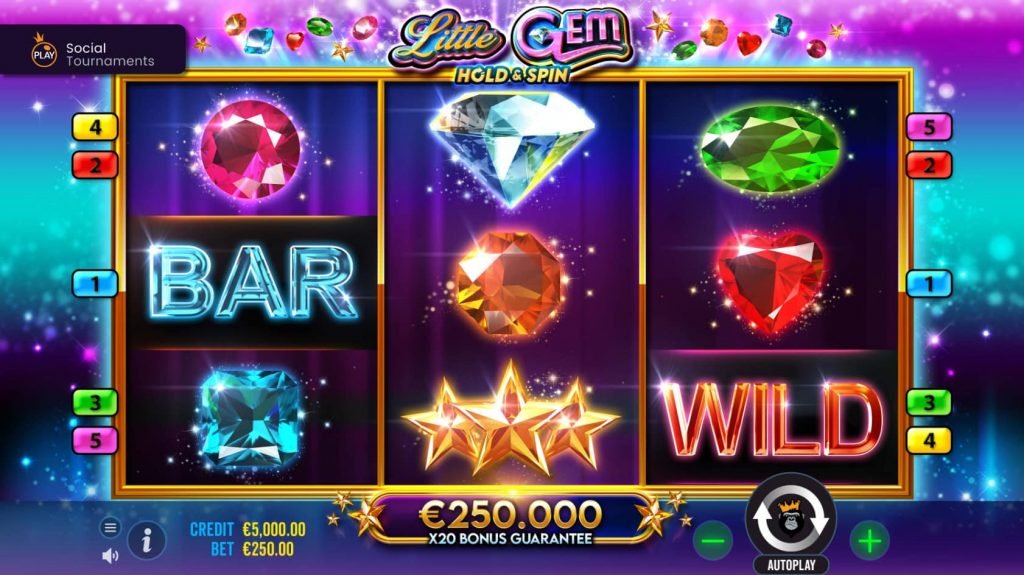Select the green payline 3 marker on the left
This screenshot has height=575, width=1024.
(x=95, y=402)
